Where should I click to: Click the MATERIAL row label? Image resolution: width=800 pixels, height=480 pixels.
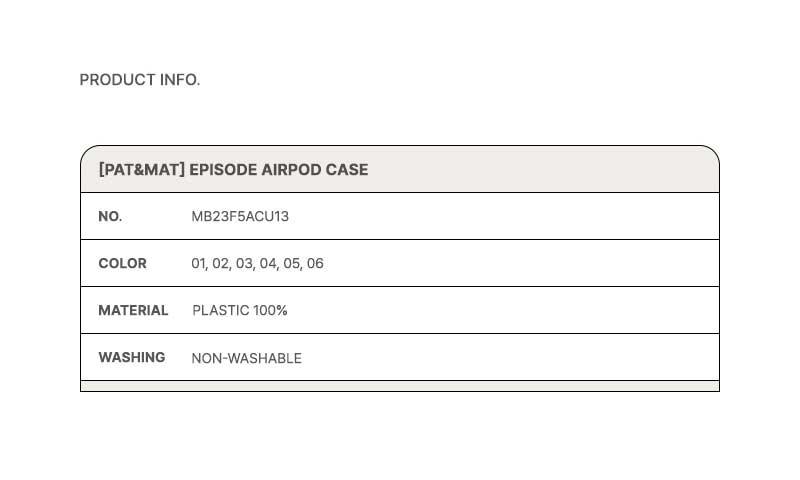tap(133, 311)
